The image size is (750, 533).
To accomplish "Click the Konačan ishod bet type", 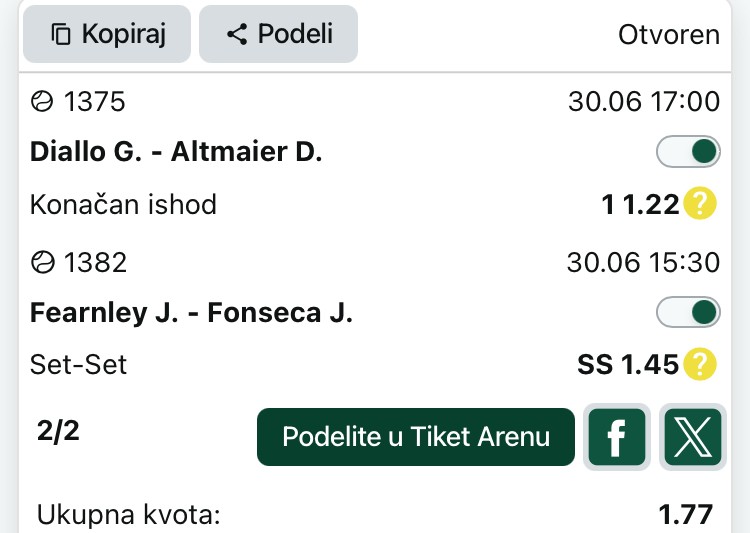I will pos(123,204).
